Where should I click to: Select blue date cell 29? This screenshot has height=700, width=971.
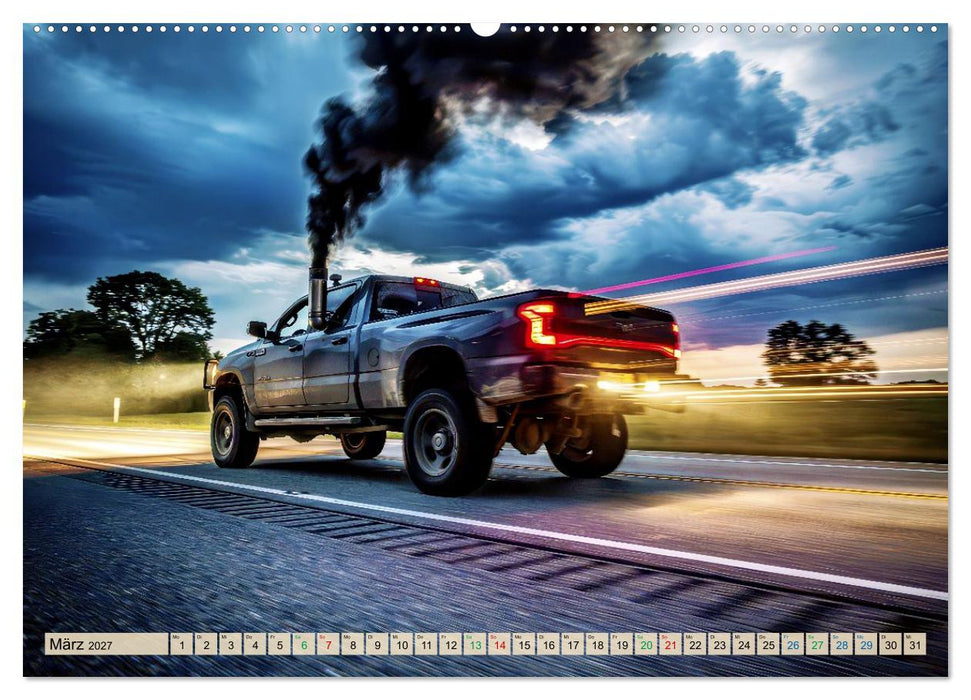click(x=866, y=644)
